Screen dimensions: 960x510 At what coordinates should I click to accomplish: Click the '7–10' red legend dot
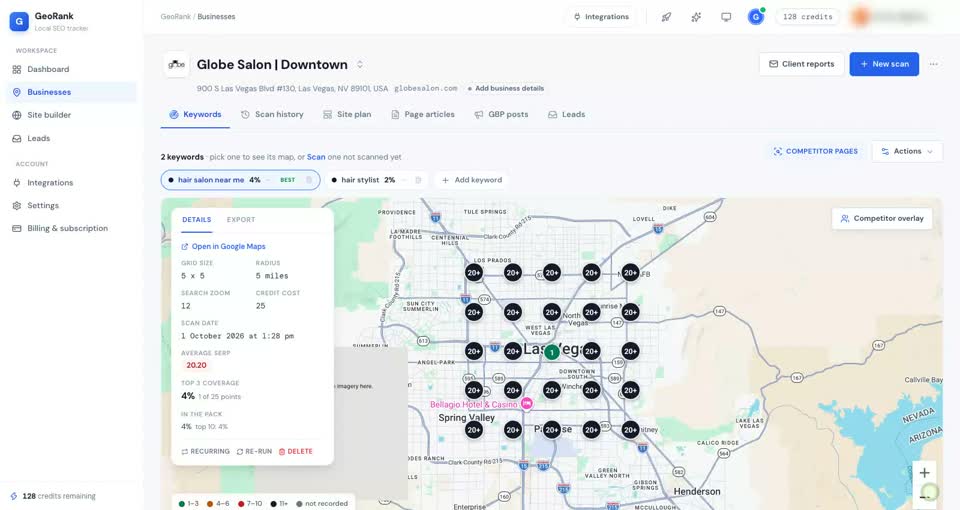(241, 504)
